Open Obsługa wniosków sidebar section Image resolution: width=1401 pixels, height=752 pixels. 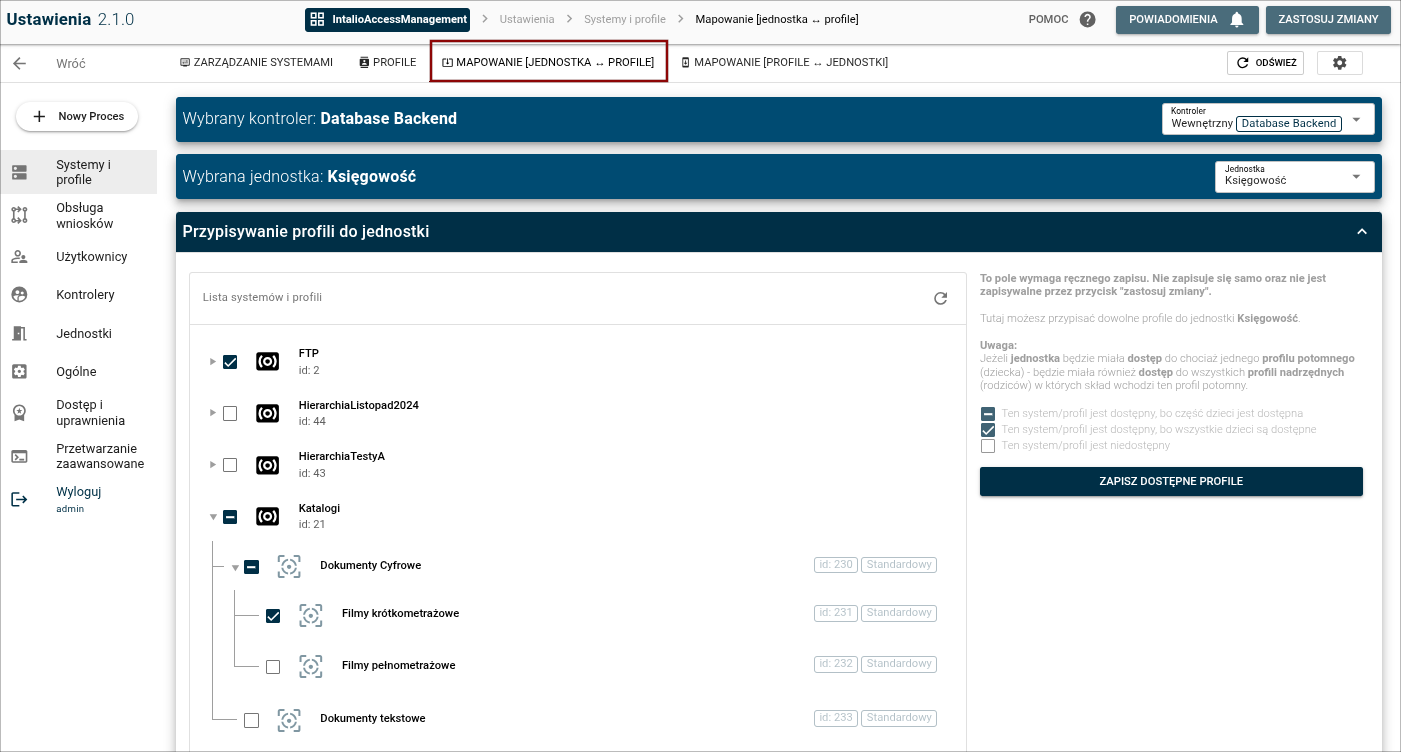[x=78, y=215]
